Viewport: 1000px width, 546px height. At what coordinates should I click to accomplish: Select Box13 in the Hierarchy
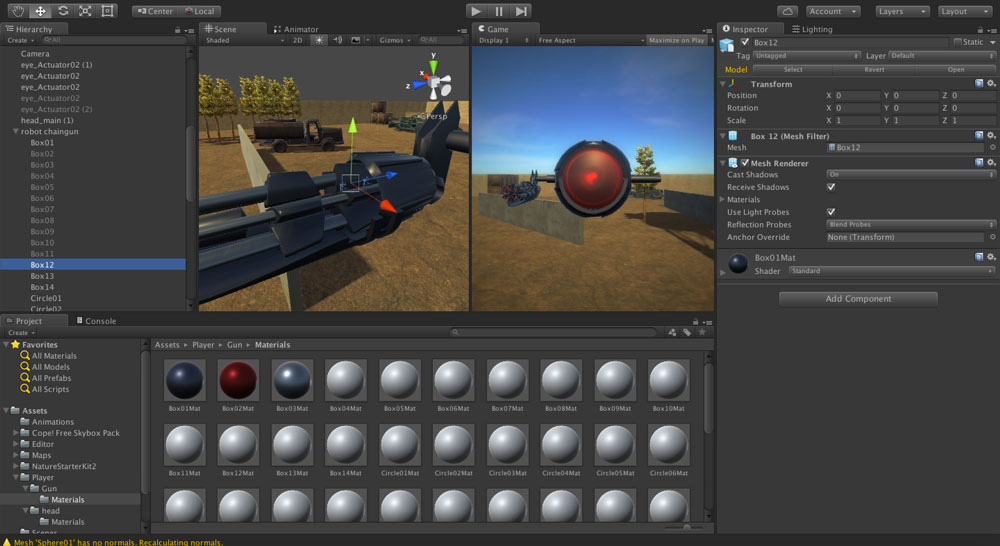point(42,276)
